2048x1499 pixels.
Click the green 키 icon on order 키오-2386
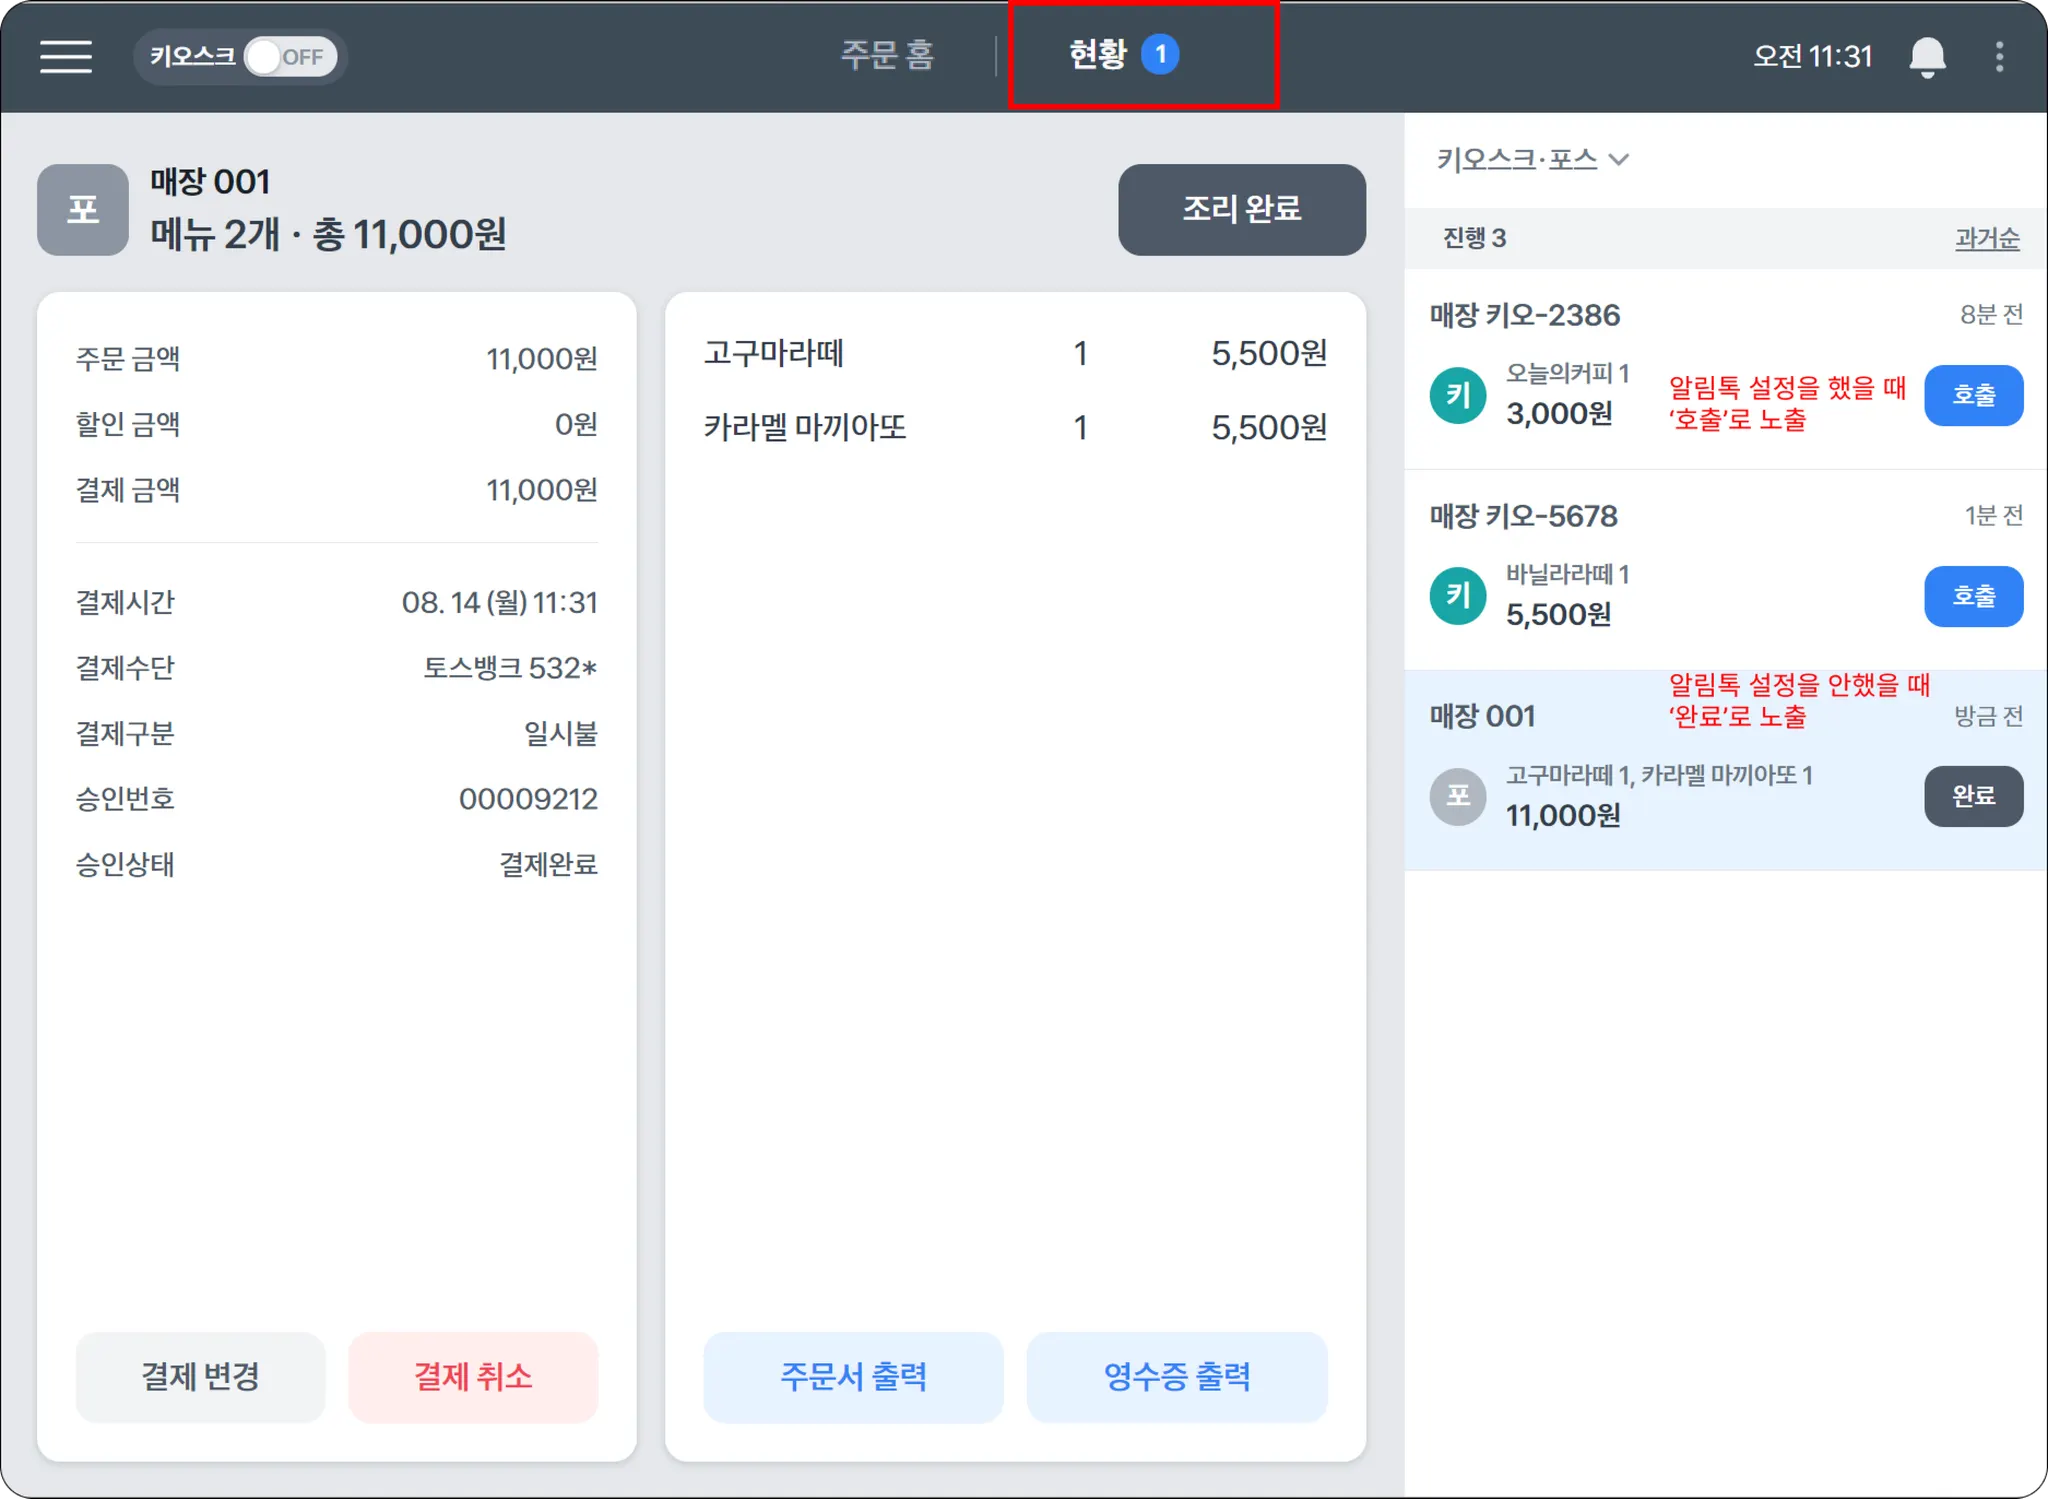1458,395
